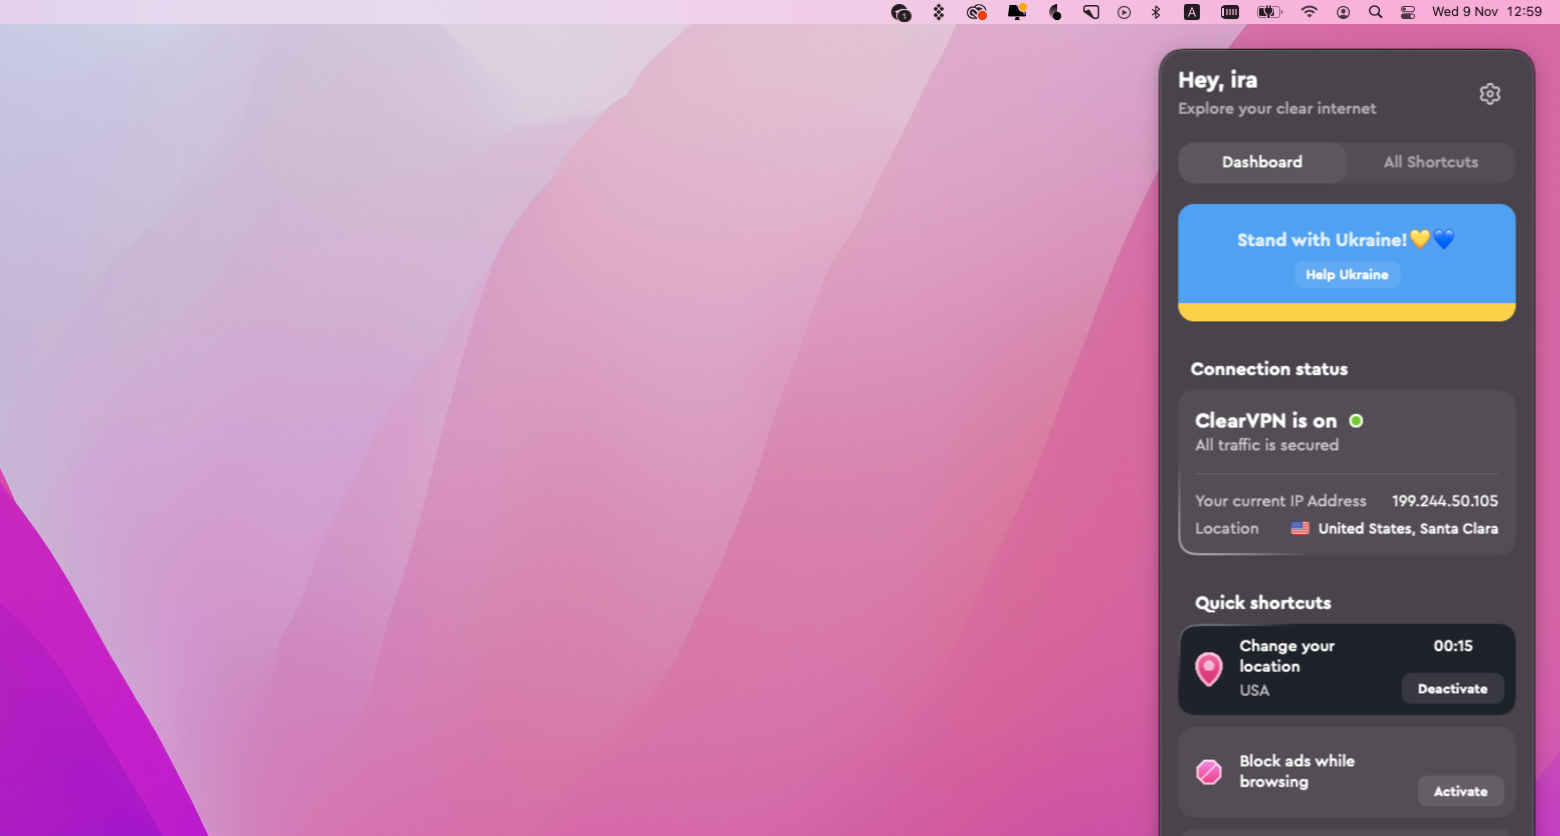Screen dimensions: 1560x836
Task: Click the Connection status heading
Action: coord(1269,369)
